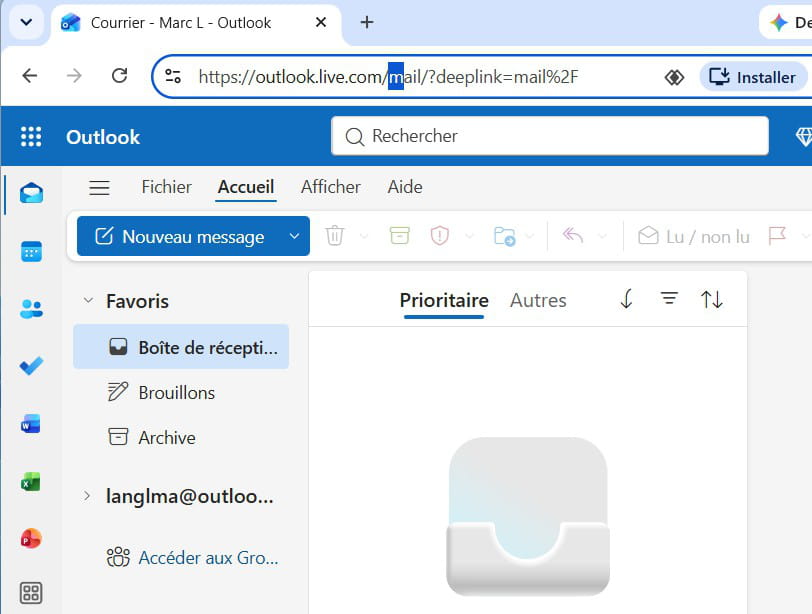The width and height of the screenshot is (812, 614).
Task: Open Accéder aux Gro... link
Action: [193, 558]
